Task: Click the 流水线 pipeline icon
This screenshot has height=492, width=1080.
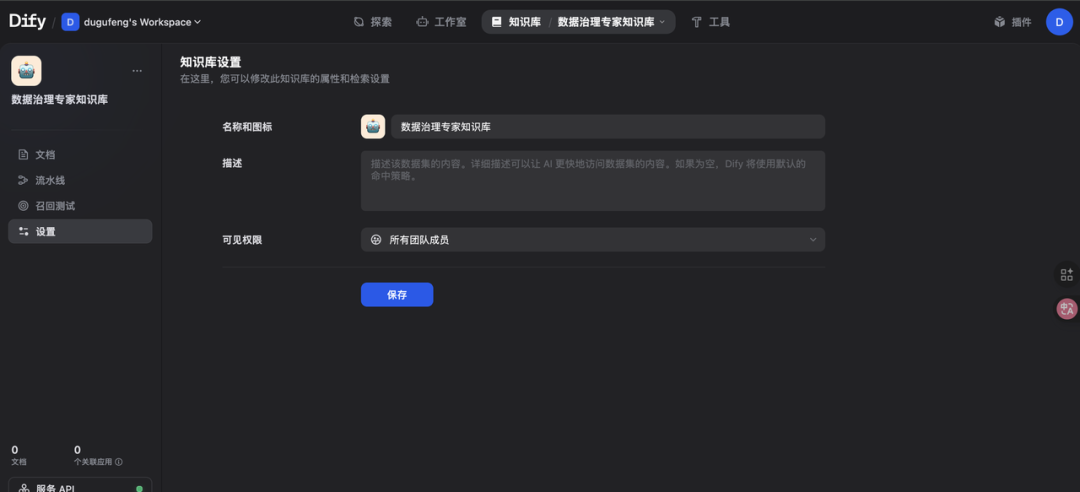Action: point(23,180)
